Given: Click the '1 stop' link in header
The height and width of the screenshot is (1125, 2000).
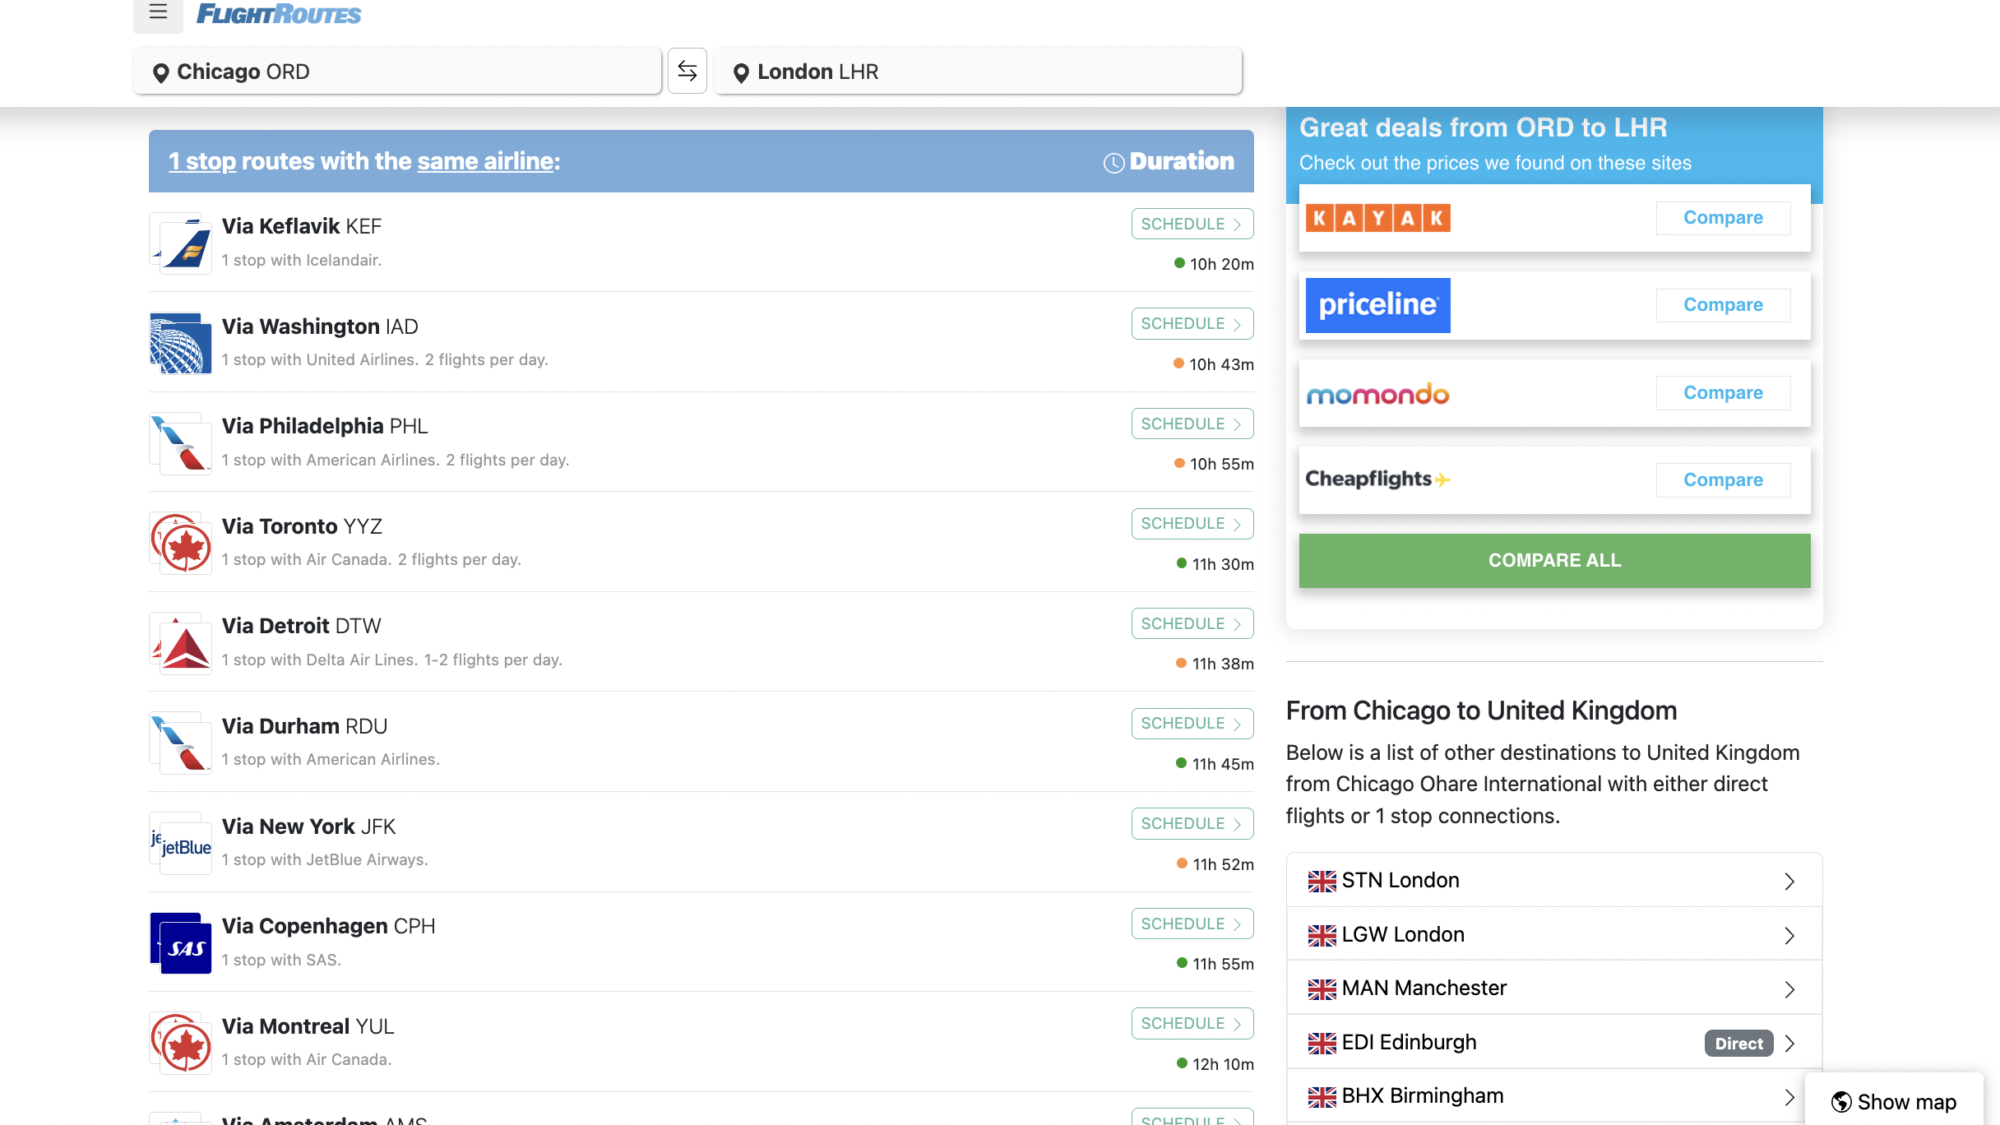Looking at the screenshot, I should click(202, 161).
